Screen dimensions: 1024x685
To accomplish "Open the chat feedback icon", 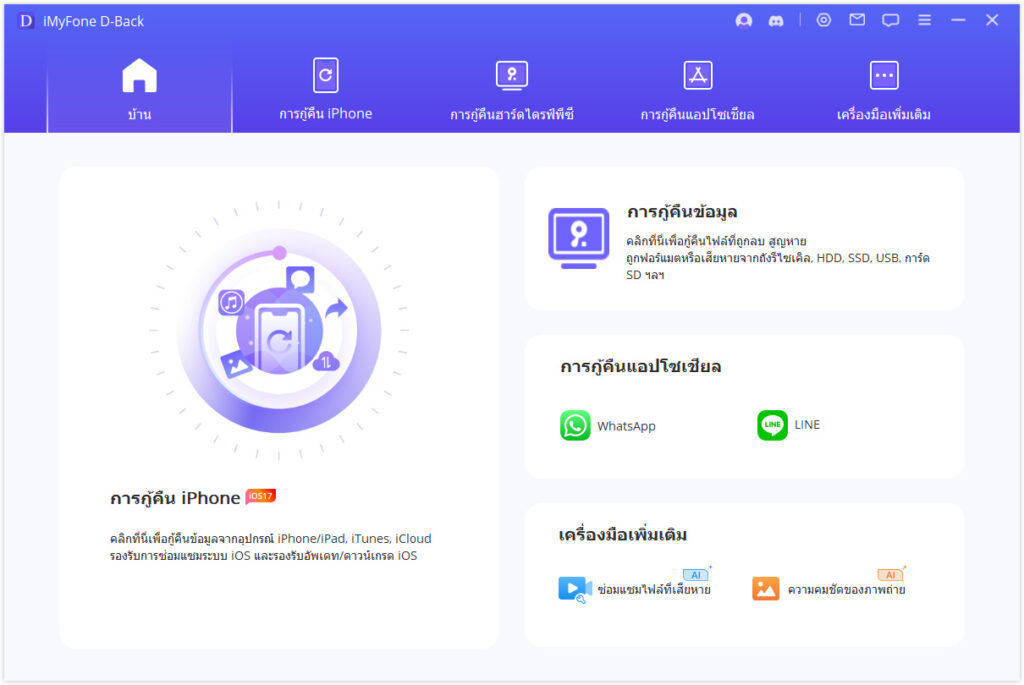I will coord(890,20).
